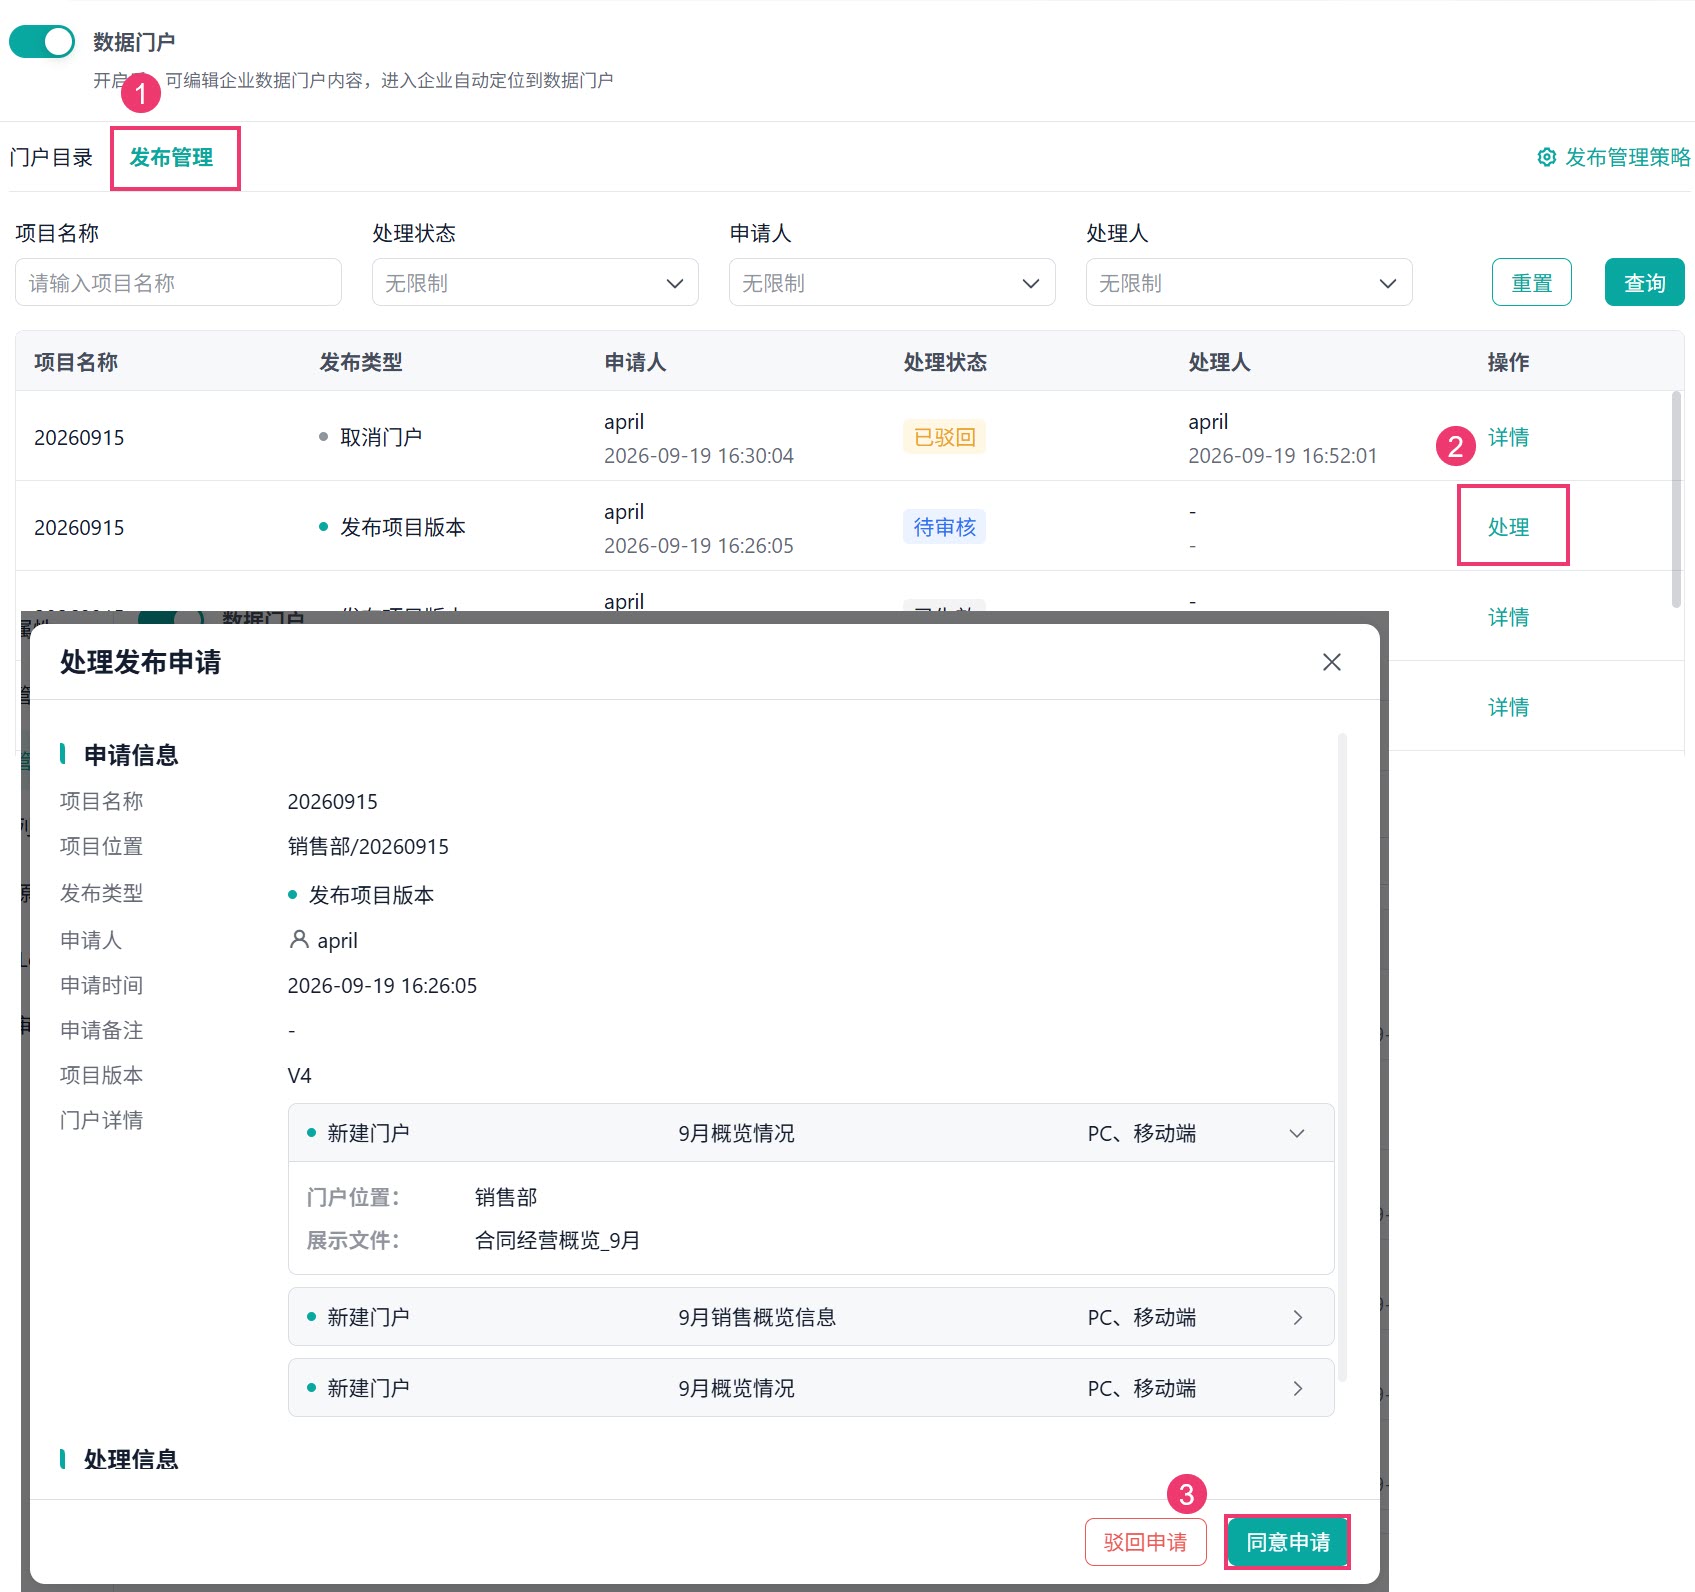Click the V4 project version value

tap(299, 1076)
